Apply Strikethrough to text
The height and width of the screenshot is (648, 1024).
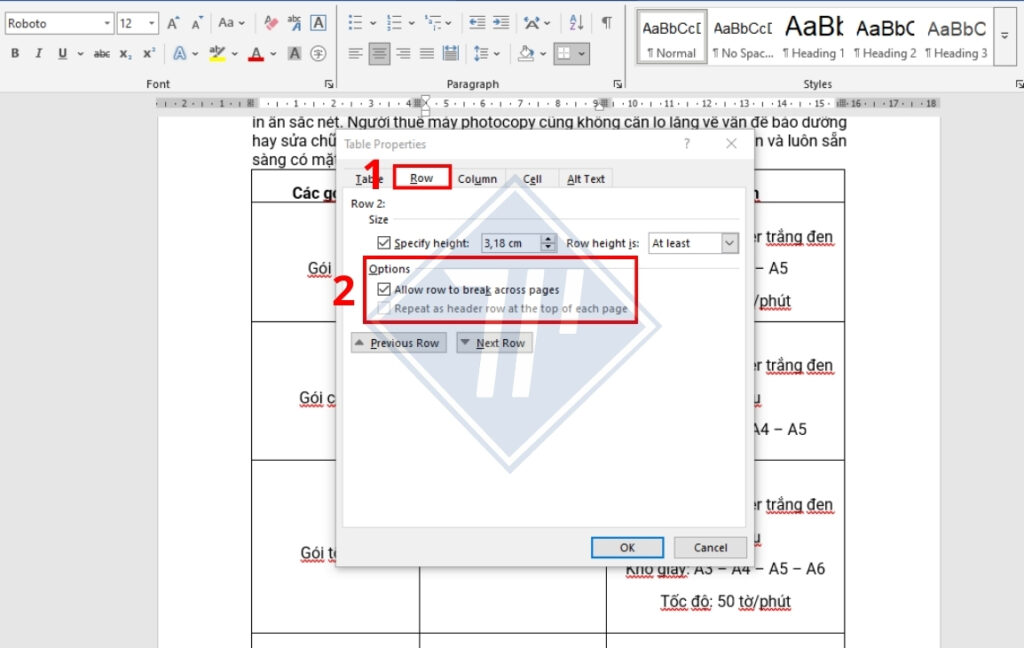point(101,54)
